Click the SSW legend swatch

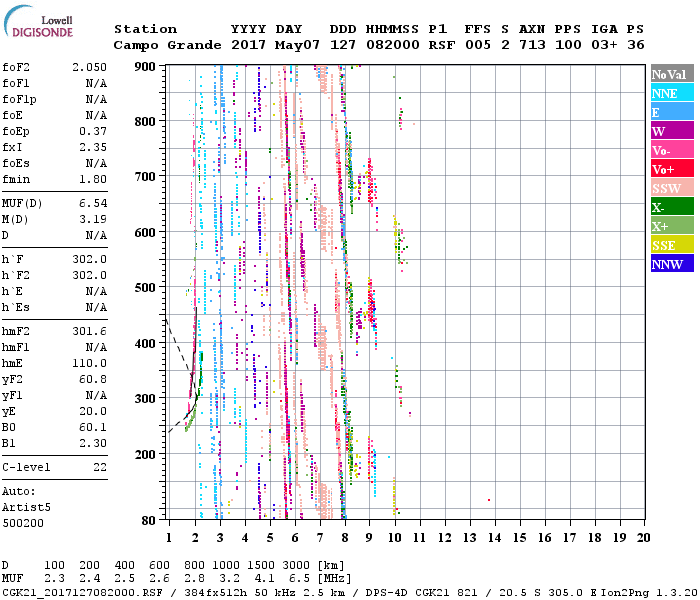(671, 188)
